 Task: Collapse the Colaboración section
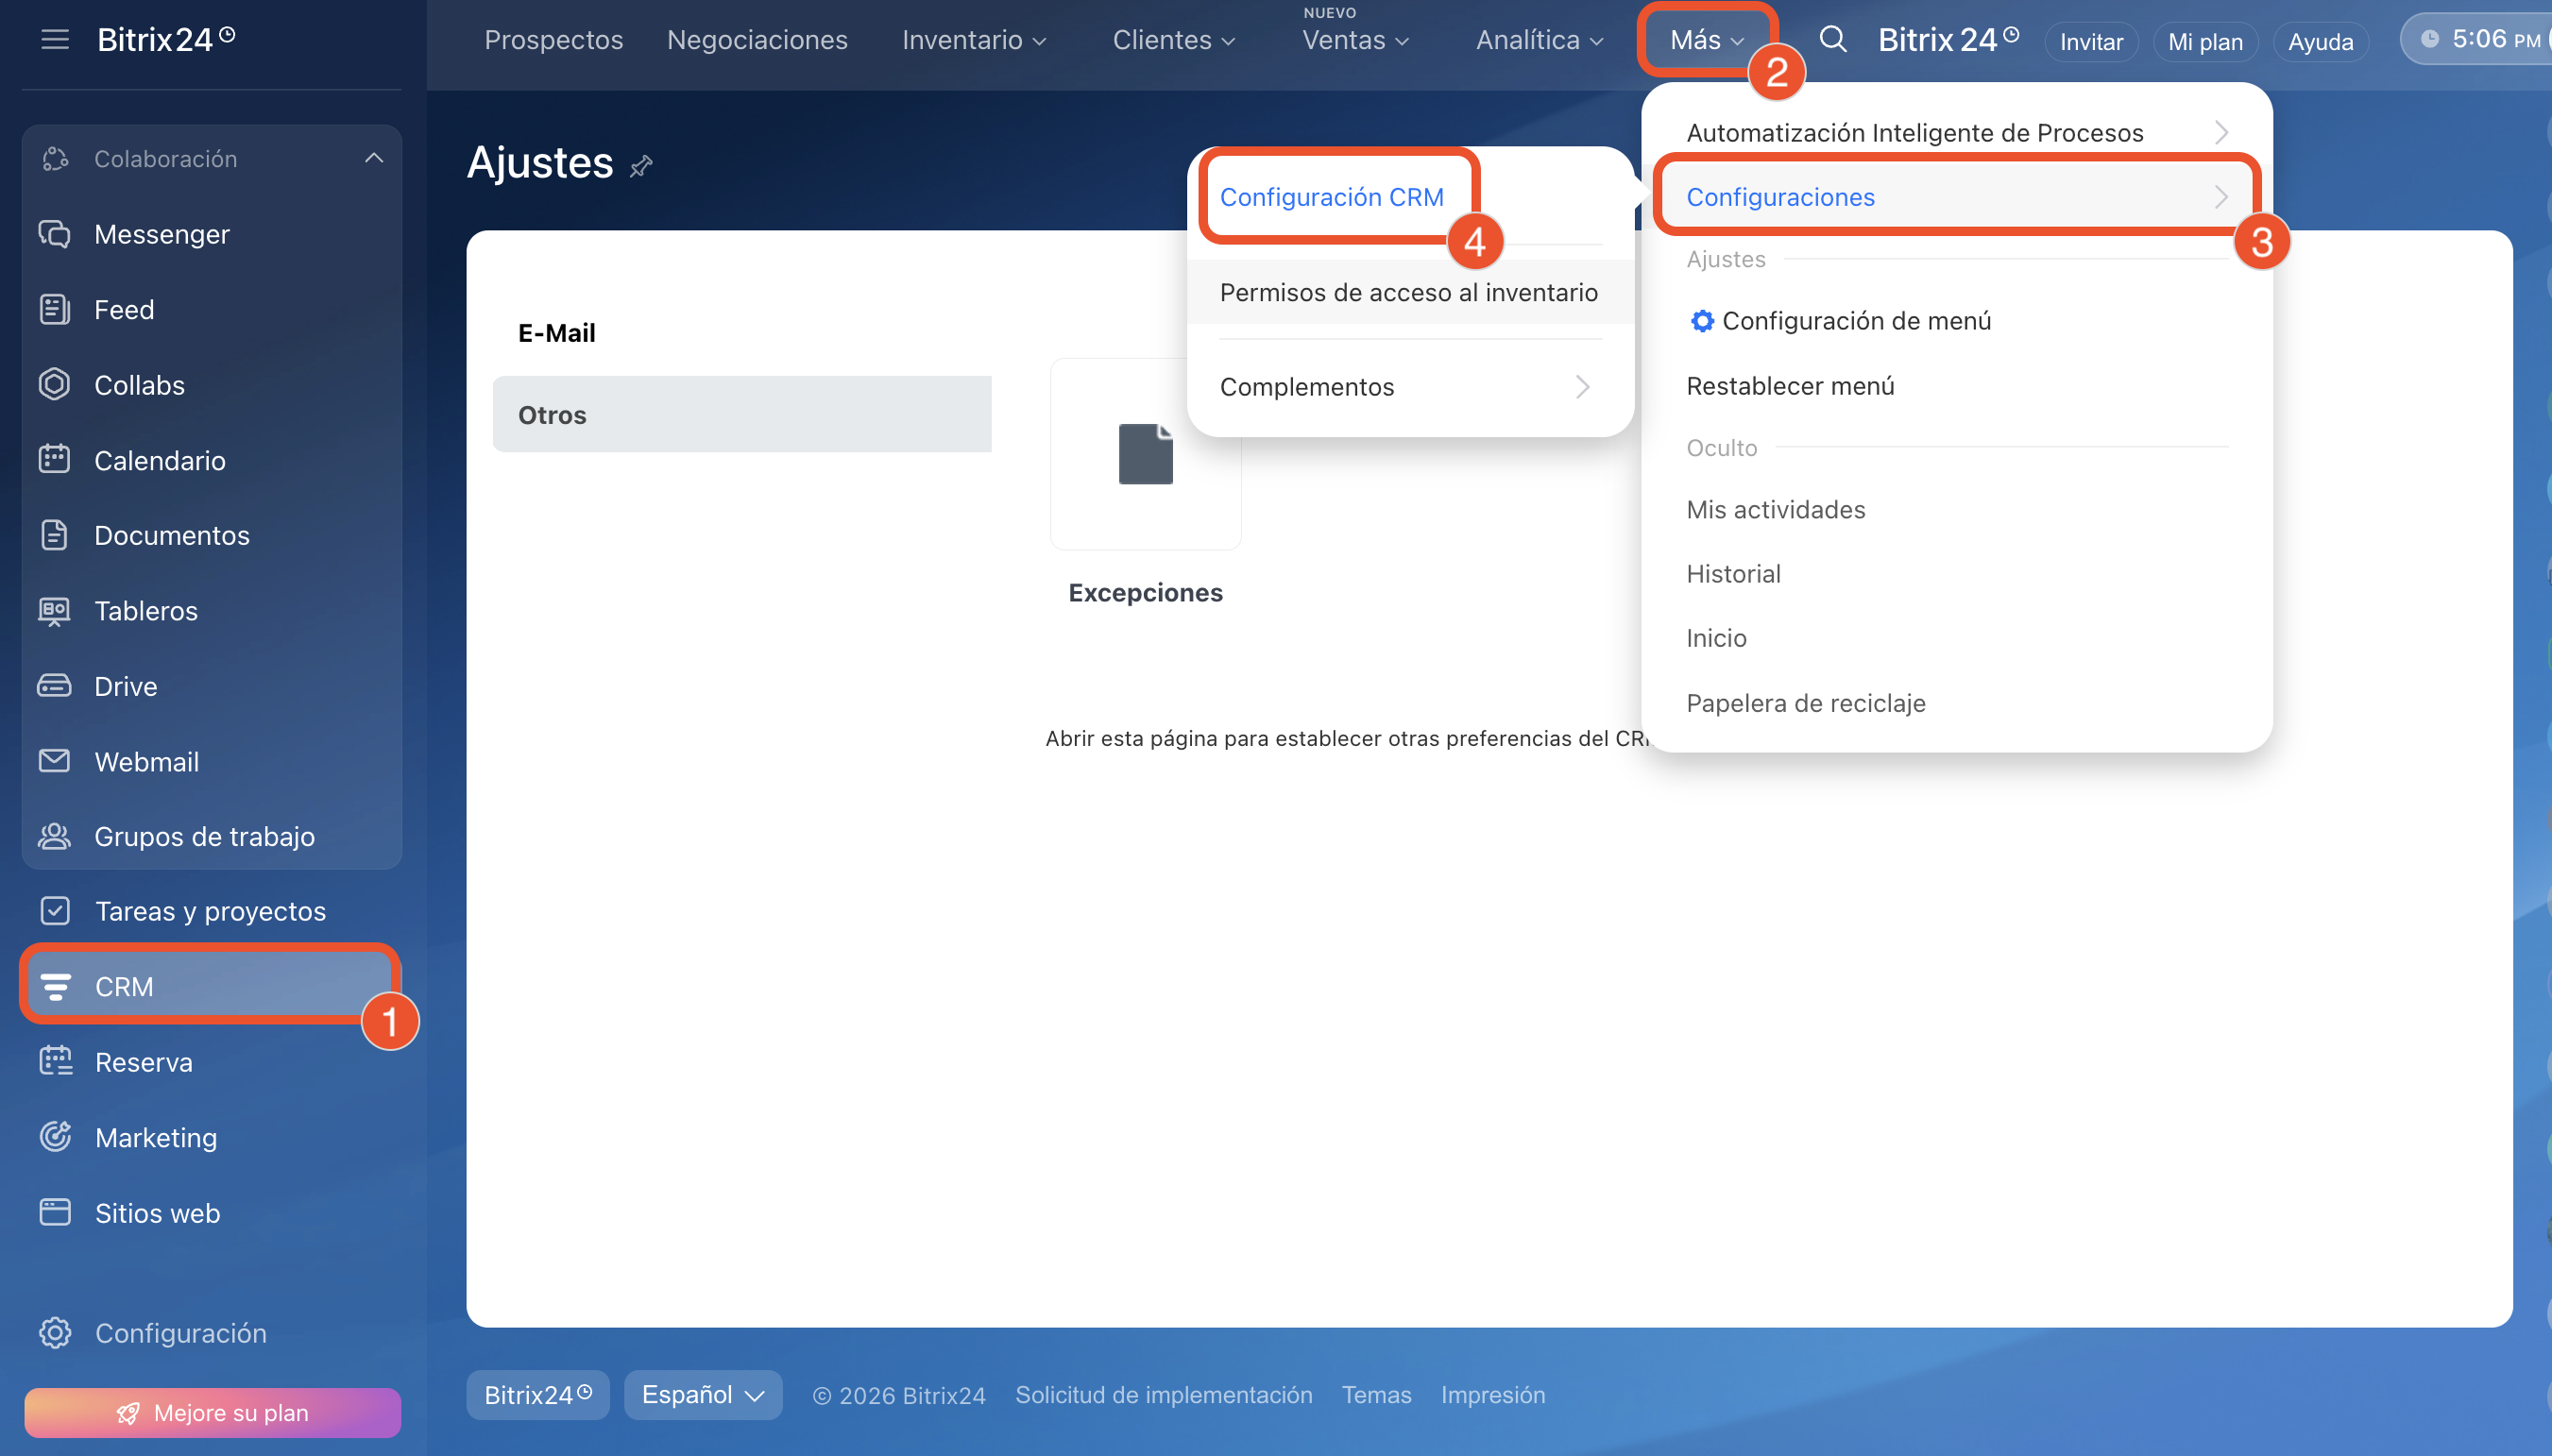(374, 158)
